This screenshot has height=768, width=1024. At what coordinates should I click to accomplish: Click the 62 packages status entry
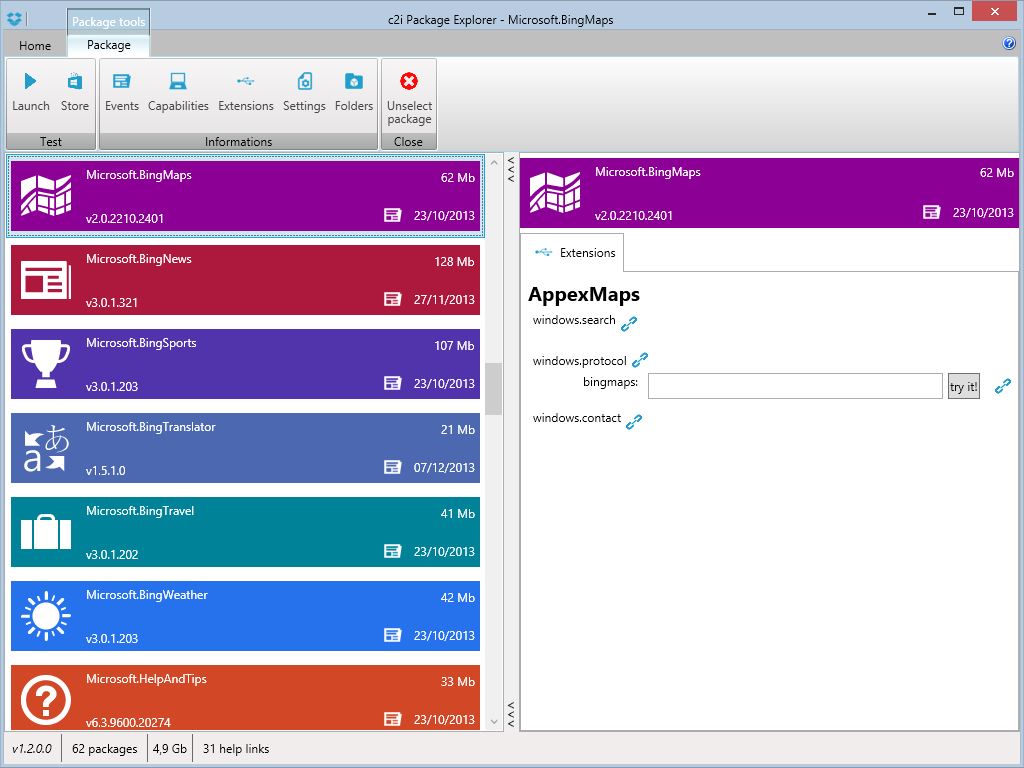[x=104, y=748]
